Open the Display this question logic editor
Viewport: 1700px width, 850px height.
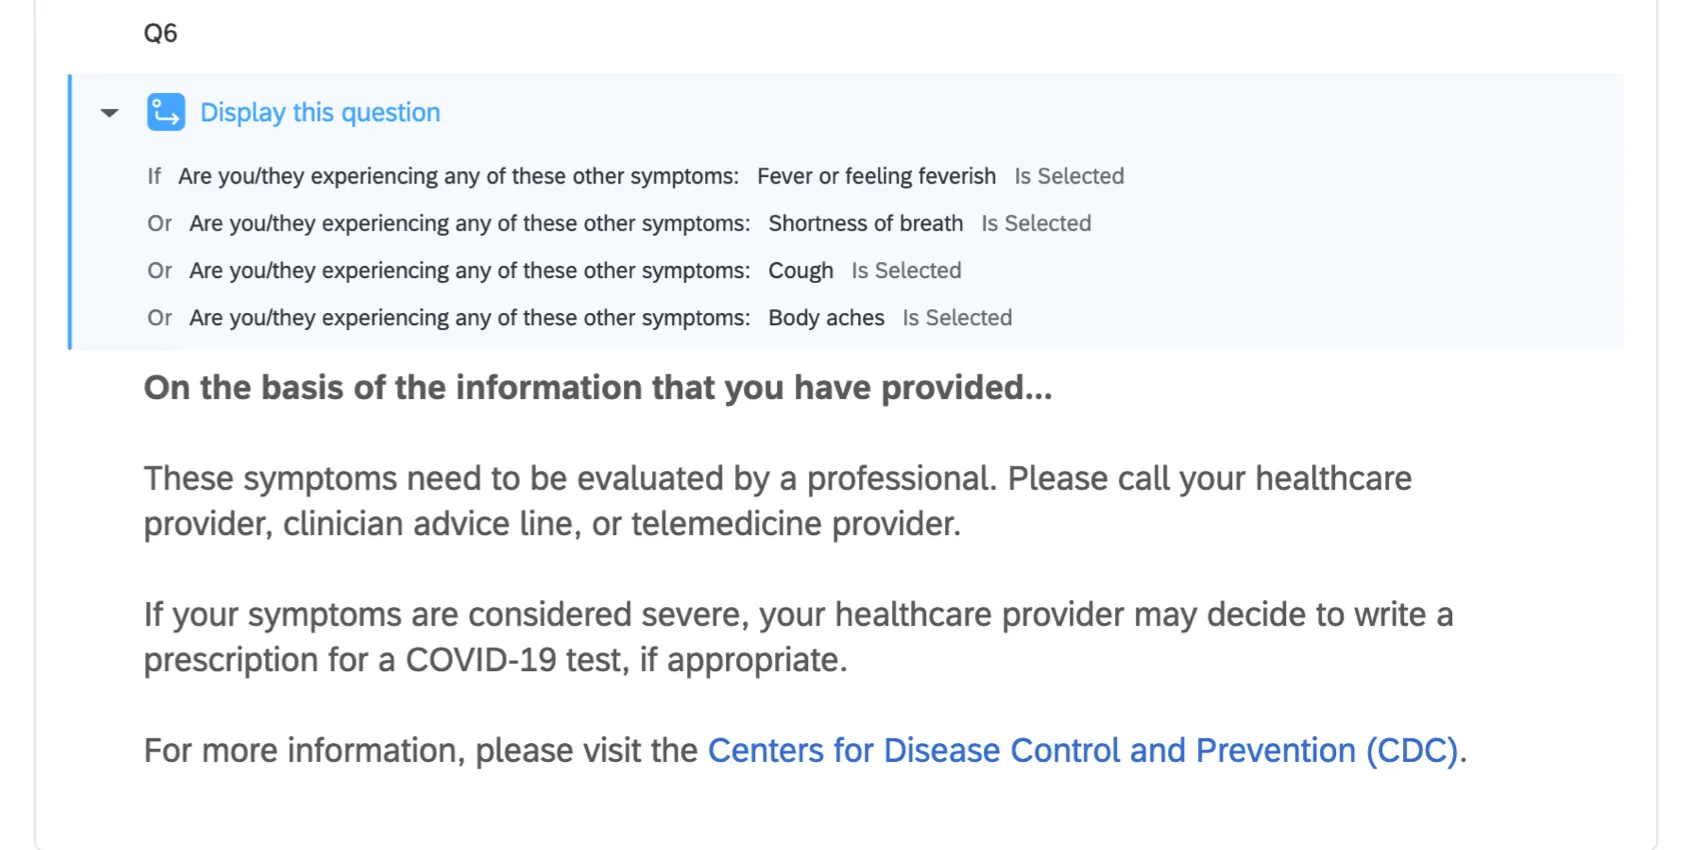(x=320, y=112)
